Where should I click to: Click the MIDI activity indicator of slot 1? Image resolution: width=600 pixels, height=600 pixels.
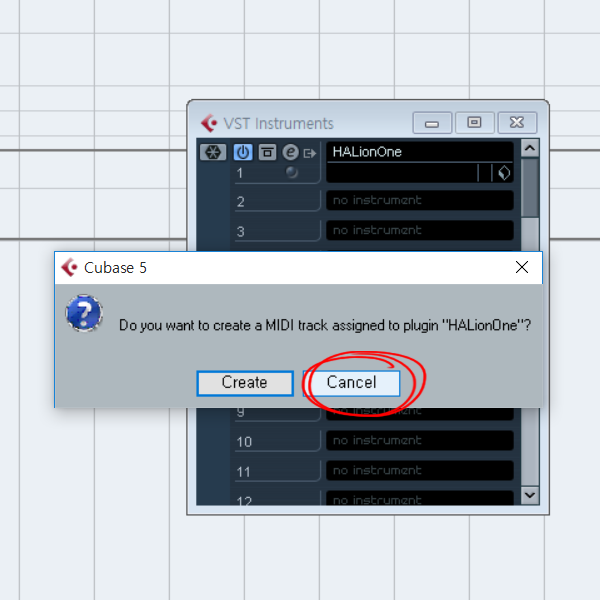[x=292, y=172]
